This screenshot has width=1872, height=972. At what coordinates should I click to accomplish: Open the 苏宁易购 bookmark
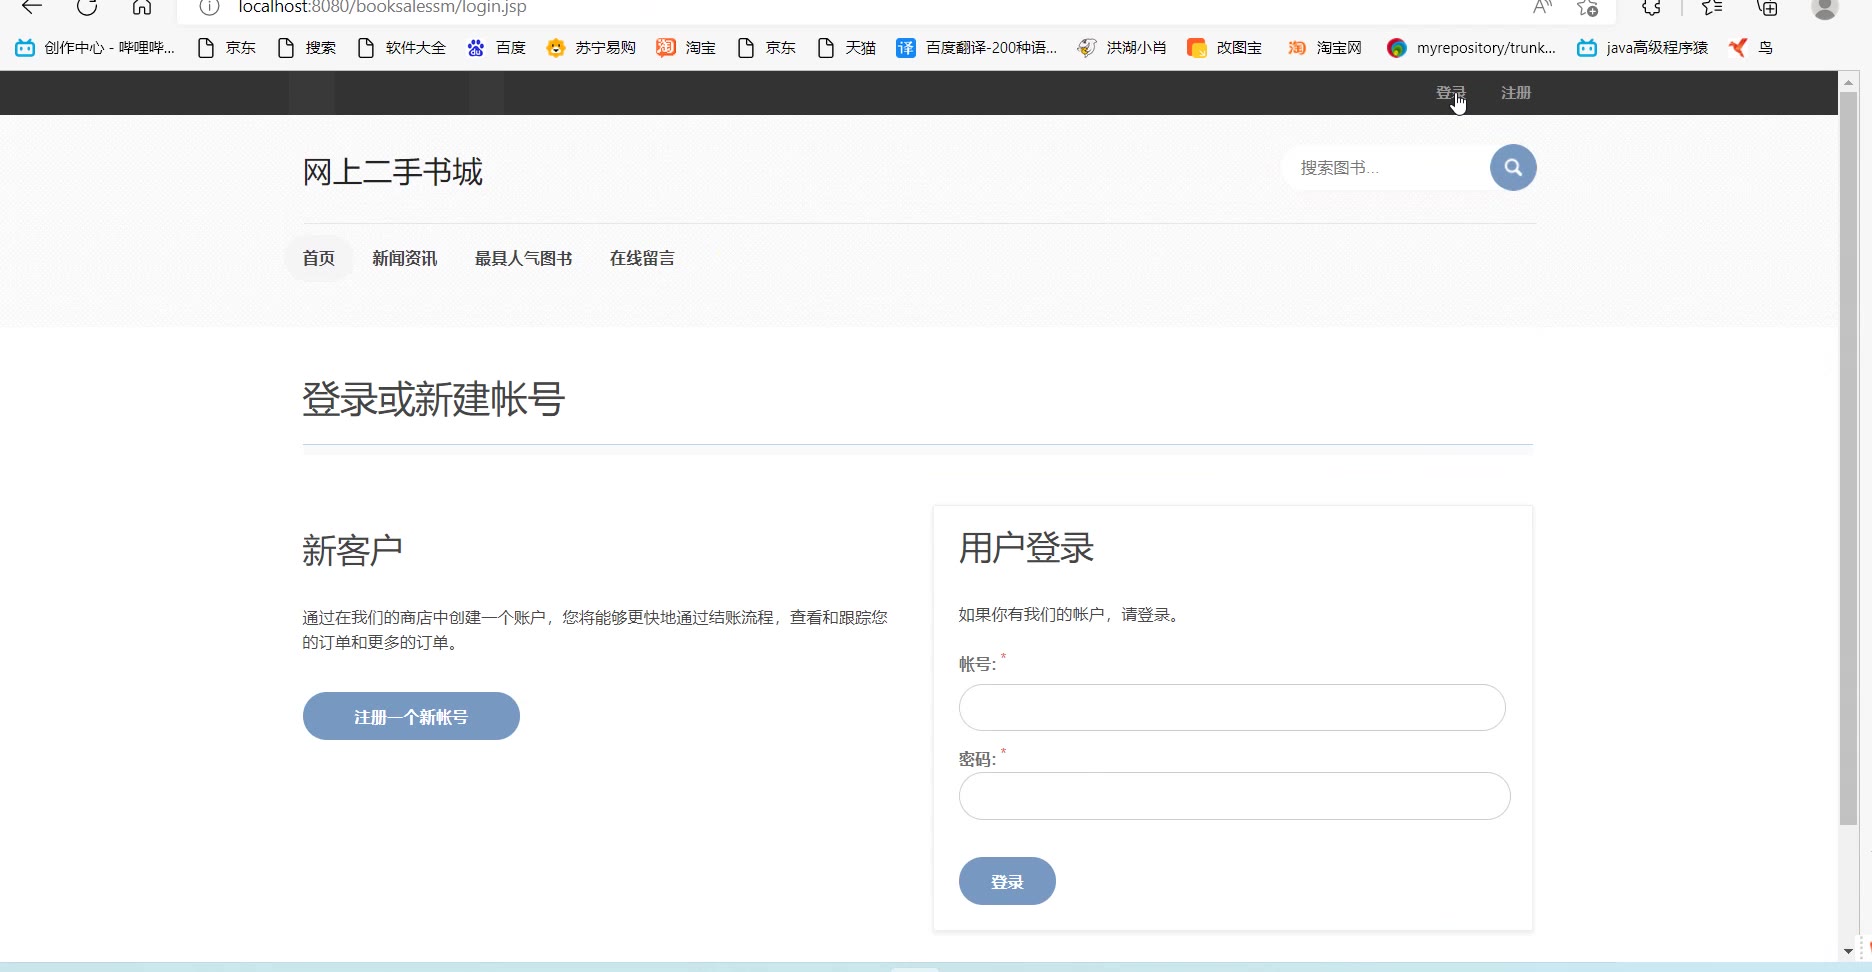click(592, 48)
